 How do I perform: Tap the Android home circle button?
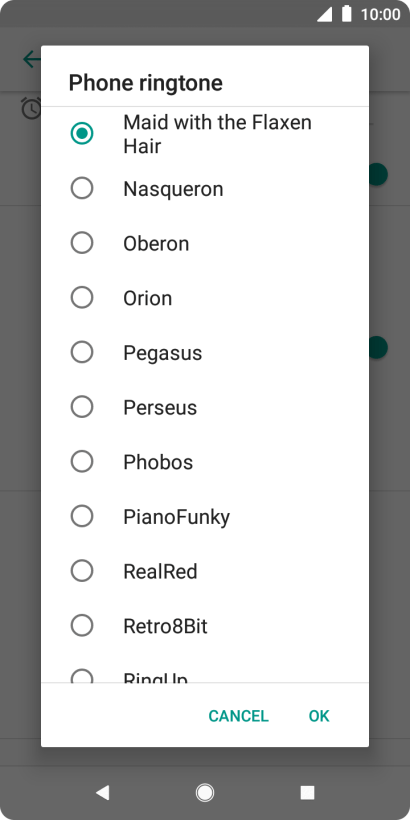click(x=205, y=793)
